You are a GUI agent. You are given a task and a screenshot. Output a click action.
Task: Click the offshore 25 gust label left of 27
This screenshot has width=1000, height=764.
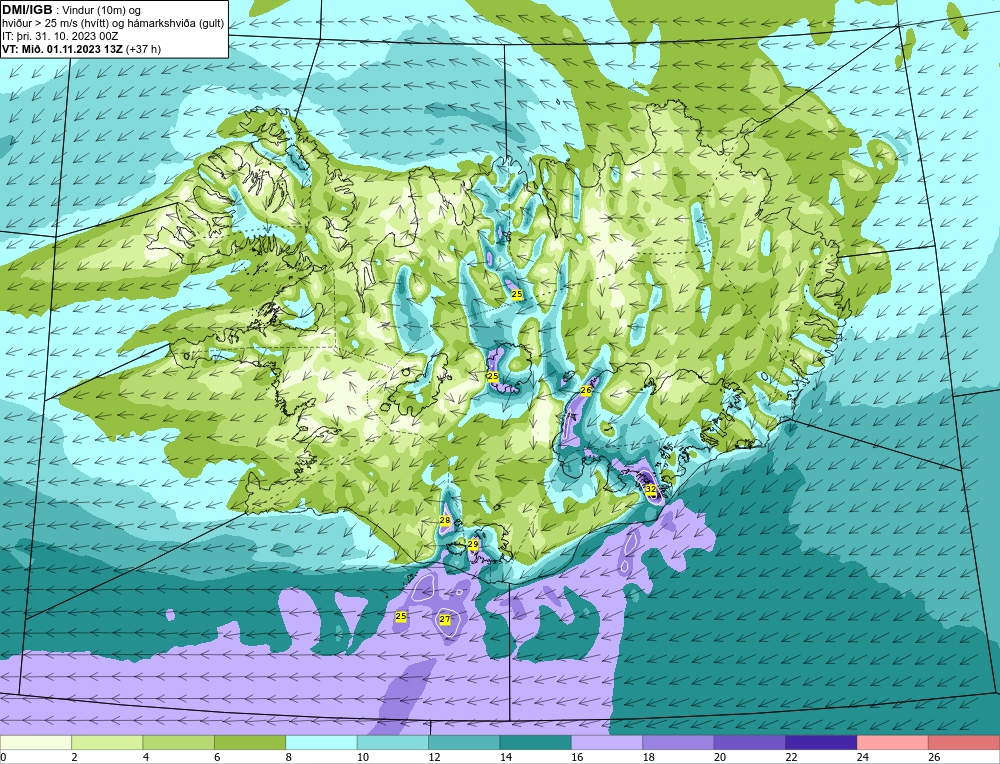click(x=401, y=616)
